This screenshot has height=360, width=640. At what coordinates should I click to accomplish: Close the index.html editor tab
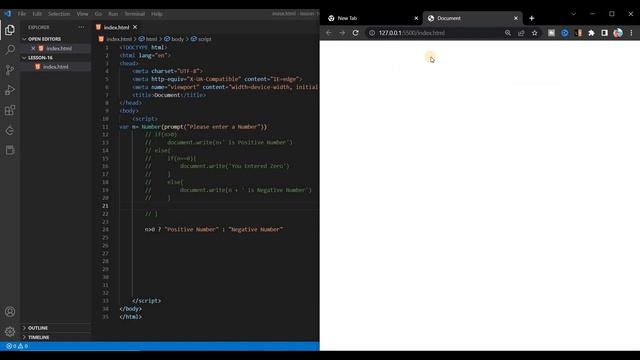tap(135, 27)
